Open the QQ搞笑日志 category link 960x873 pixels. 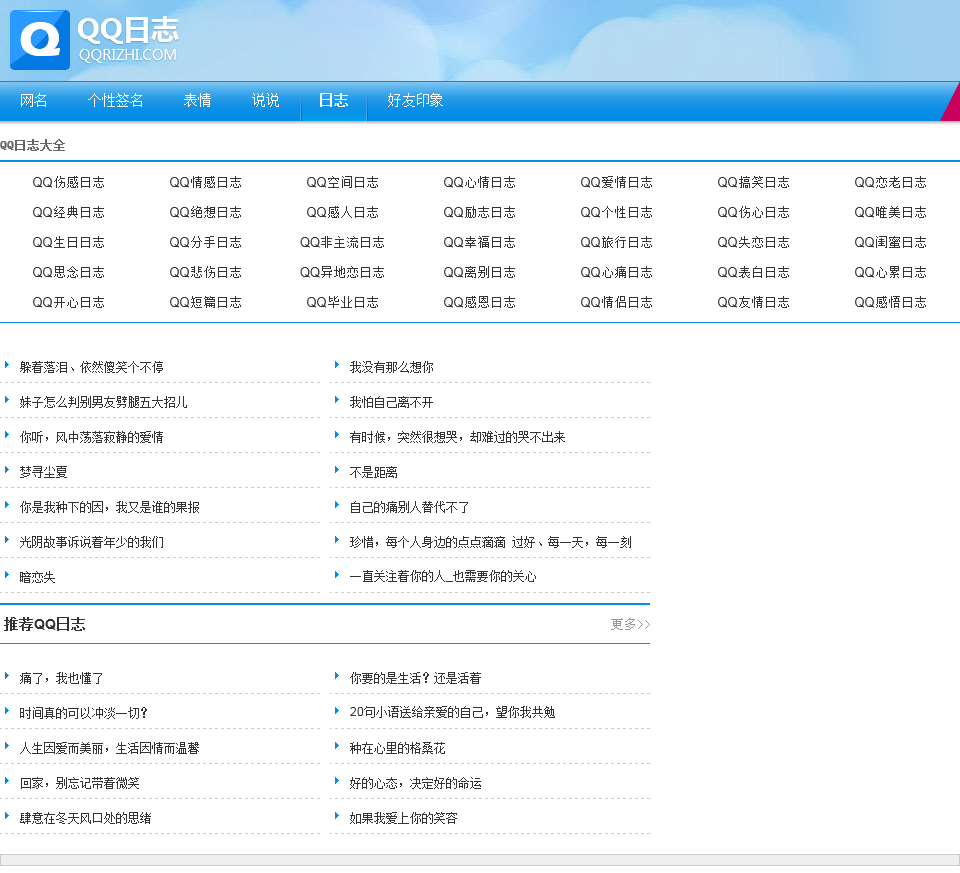click(753, 182)
